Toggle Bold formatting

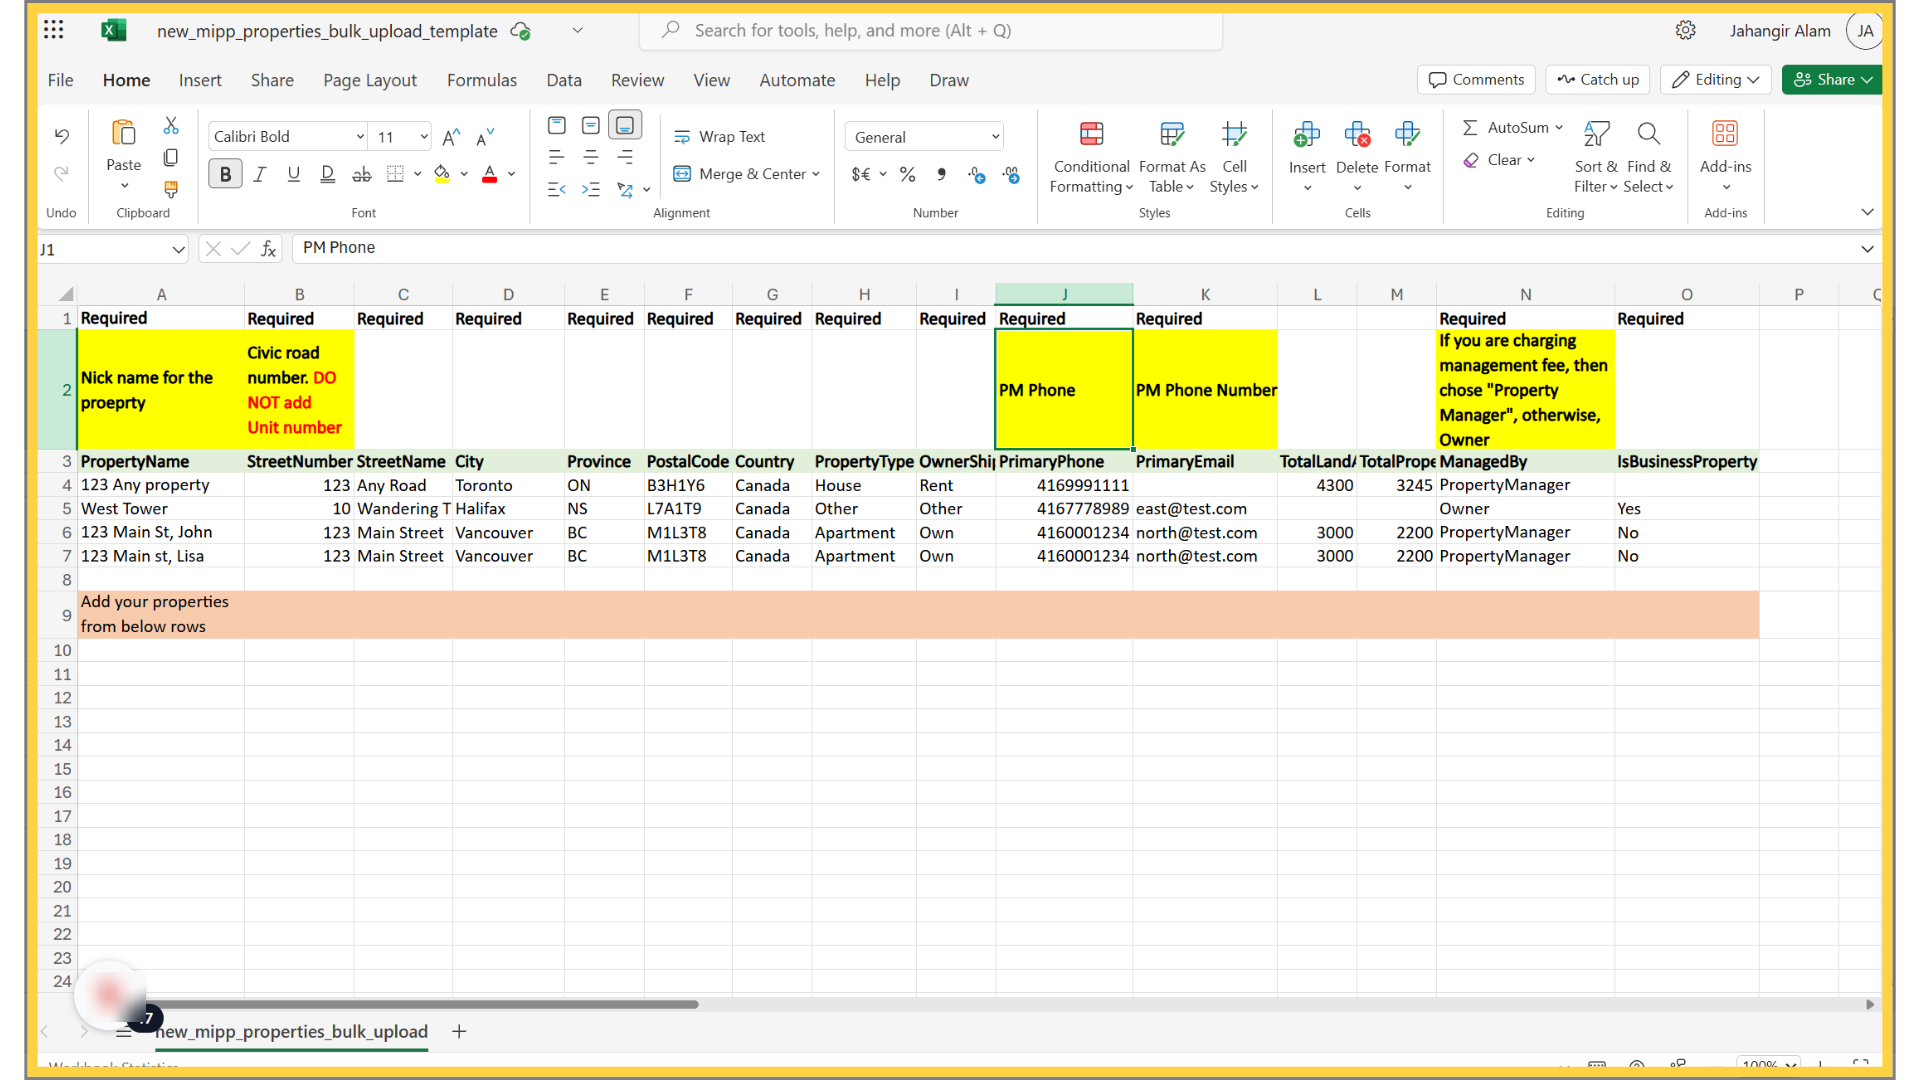coord(225,174)
